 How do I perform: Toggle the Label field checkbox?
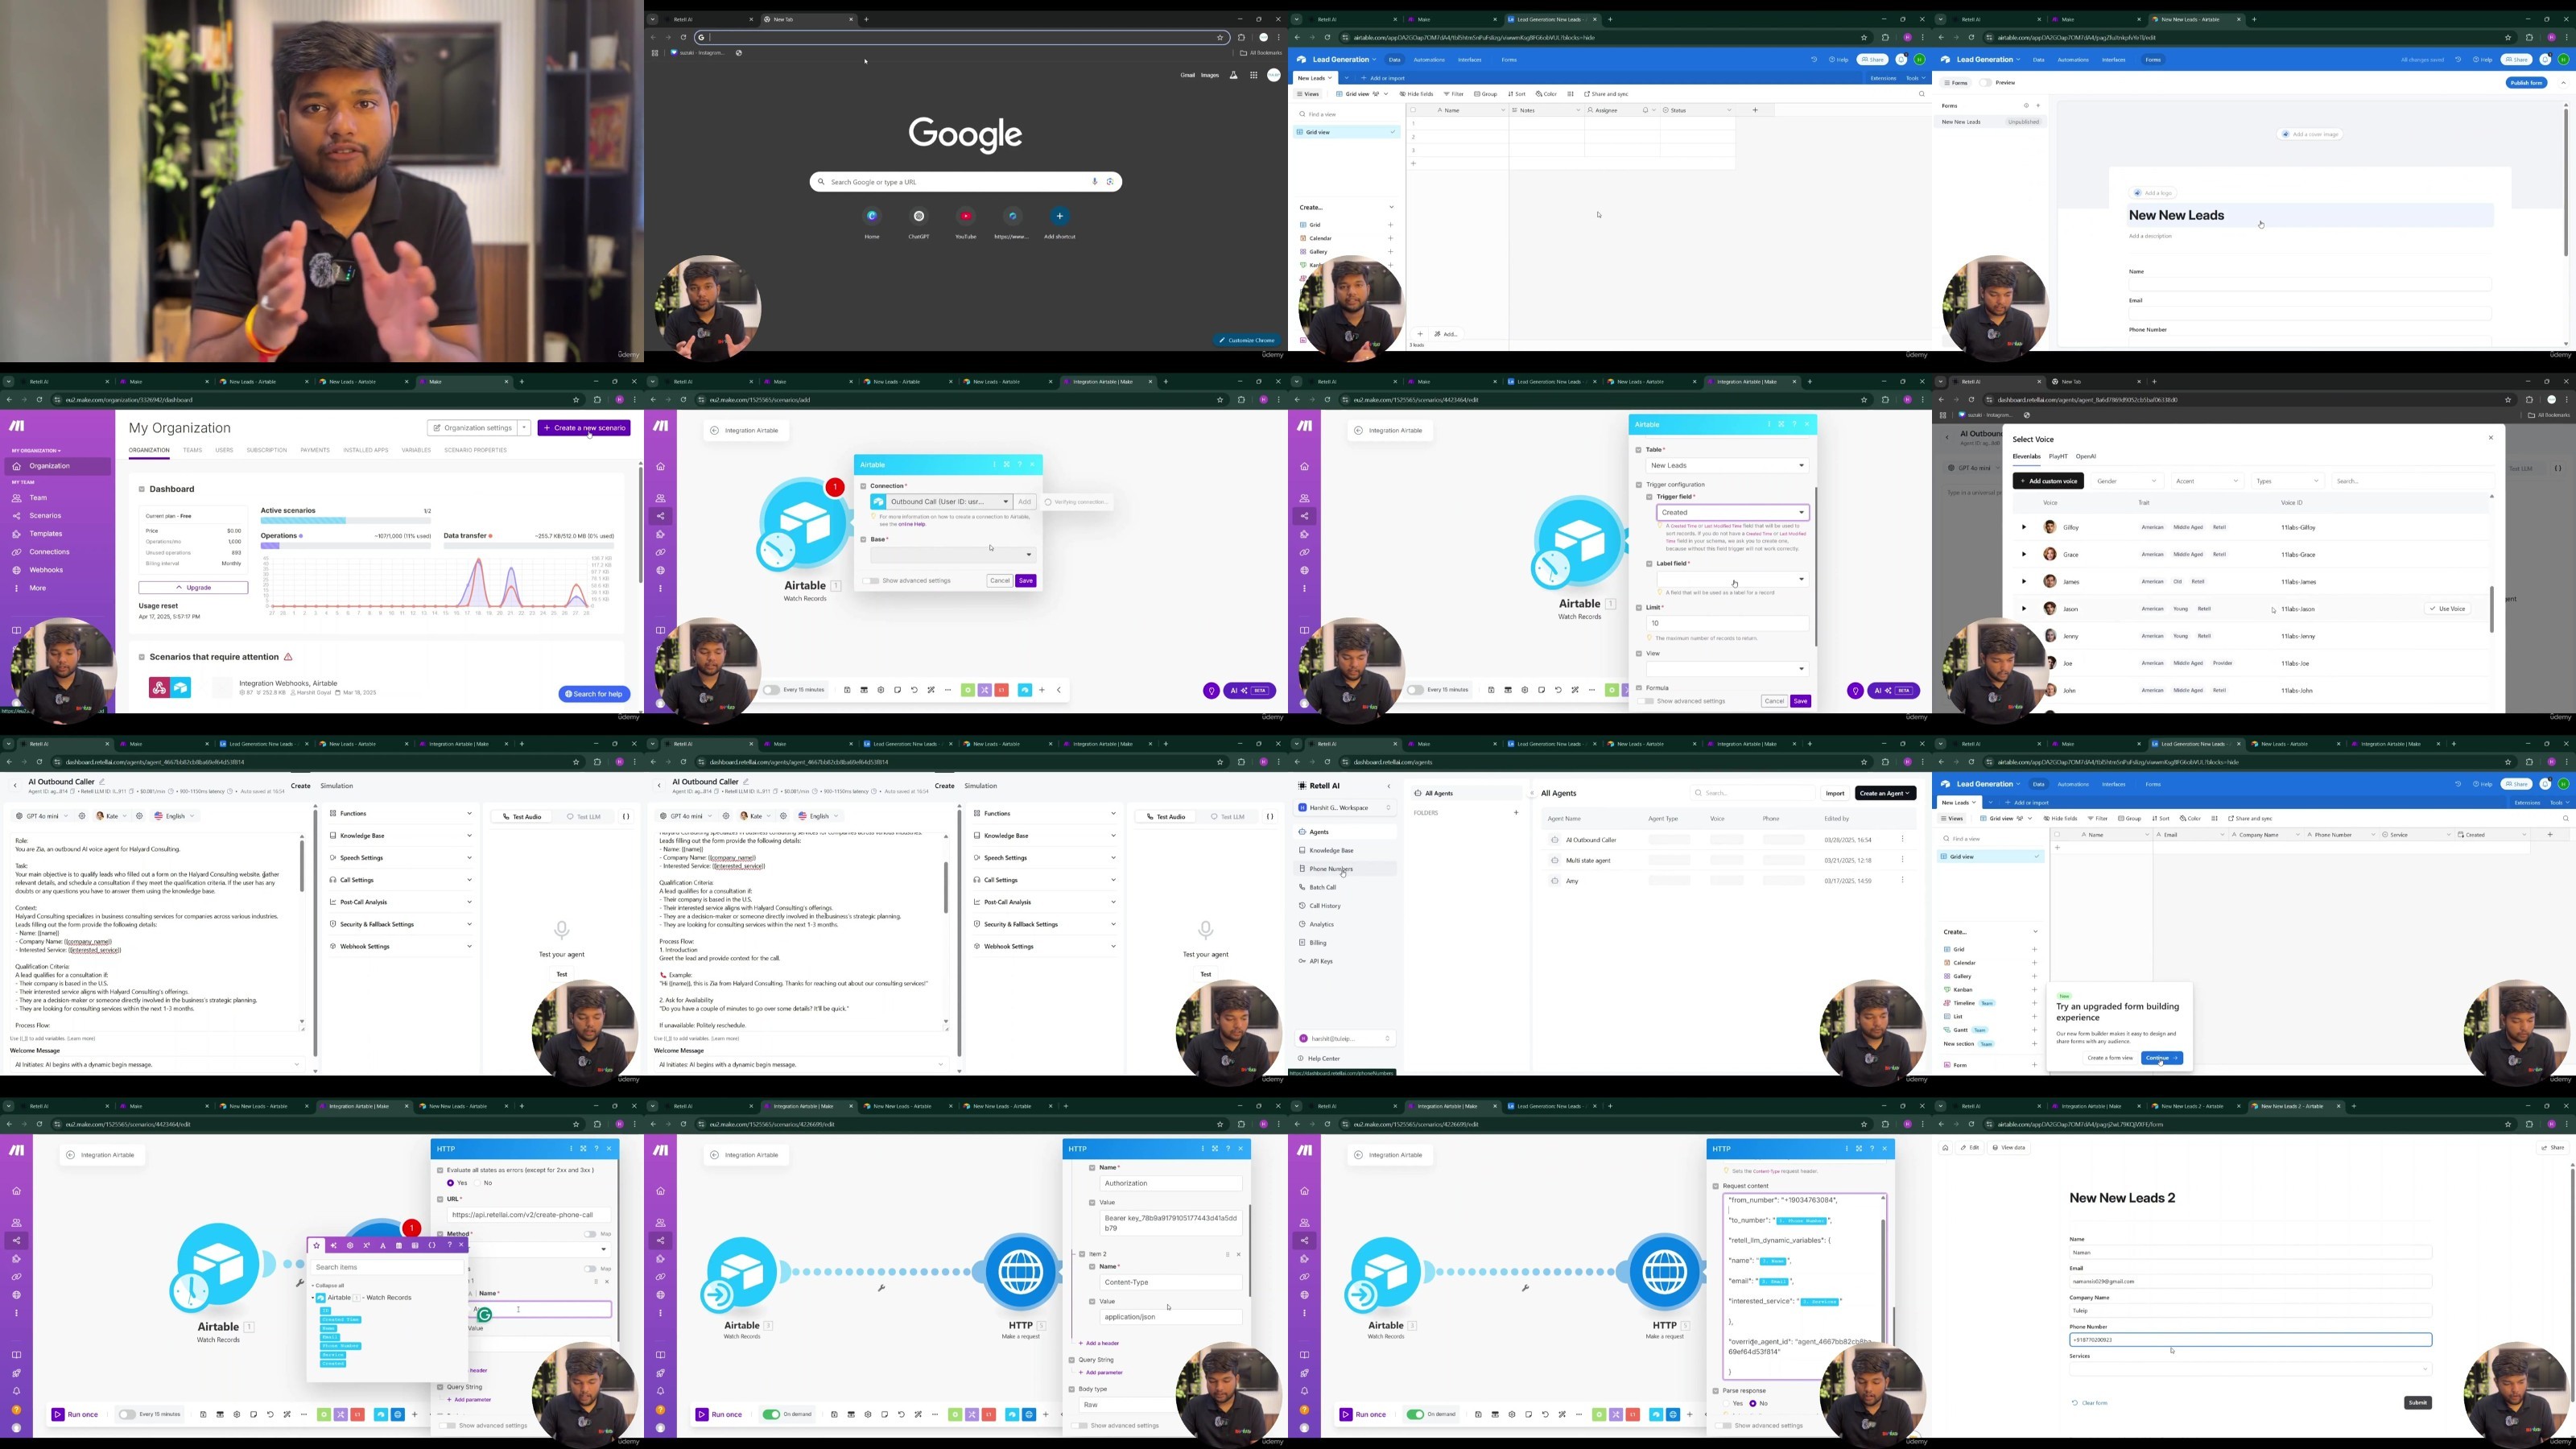(x=1649, y=563)
